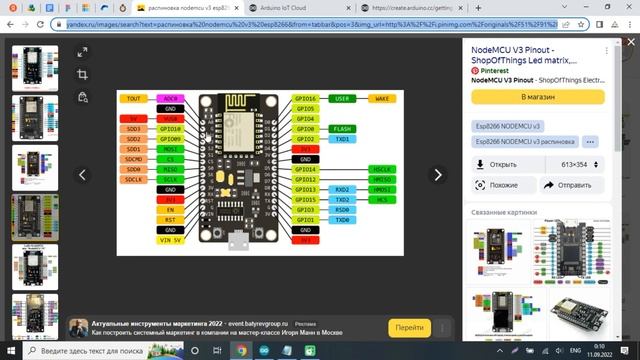This screenshot has width=640, height=360.
Task: Open the three-dot menu beside the image title
Action: [x=607, y=51]
